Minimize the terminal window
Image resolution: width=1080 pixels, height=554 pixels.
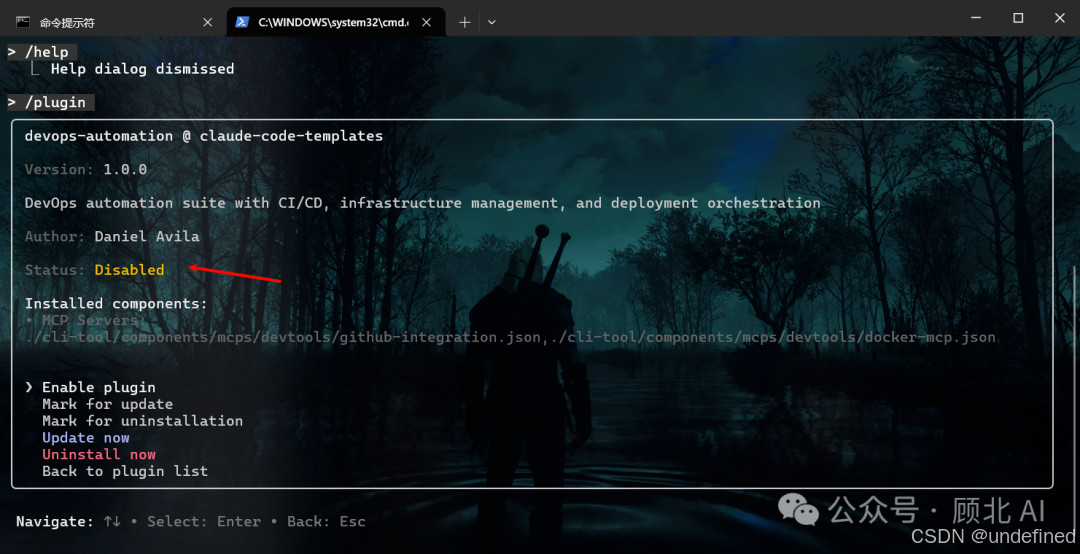976,18
